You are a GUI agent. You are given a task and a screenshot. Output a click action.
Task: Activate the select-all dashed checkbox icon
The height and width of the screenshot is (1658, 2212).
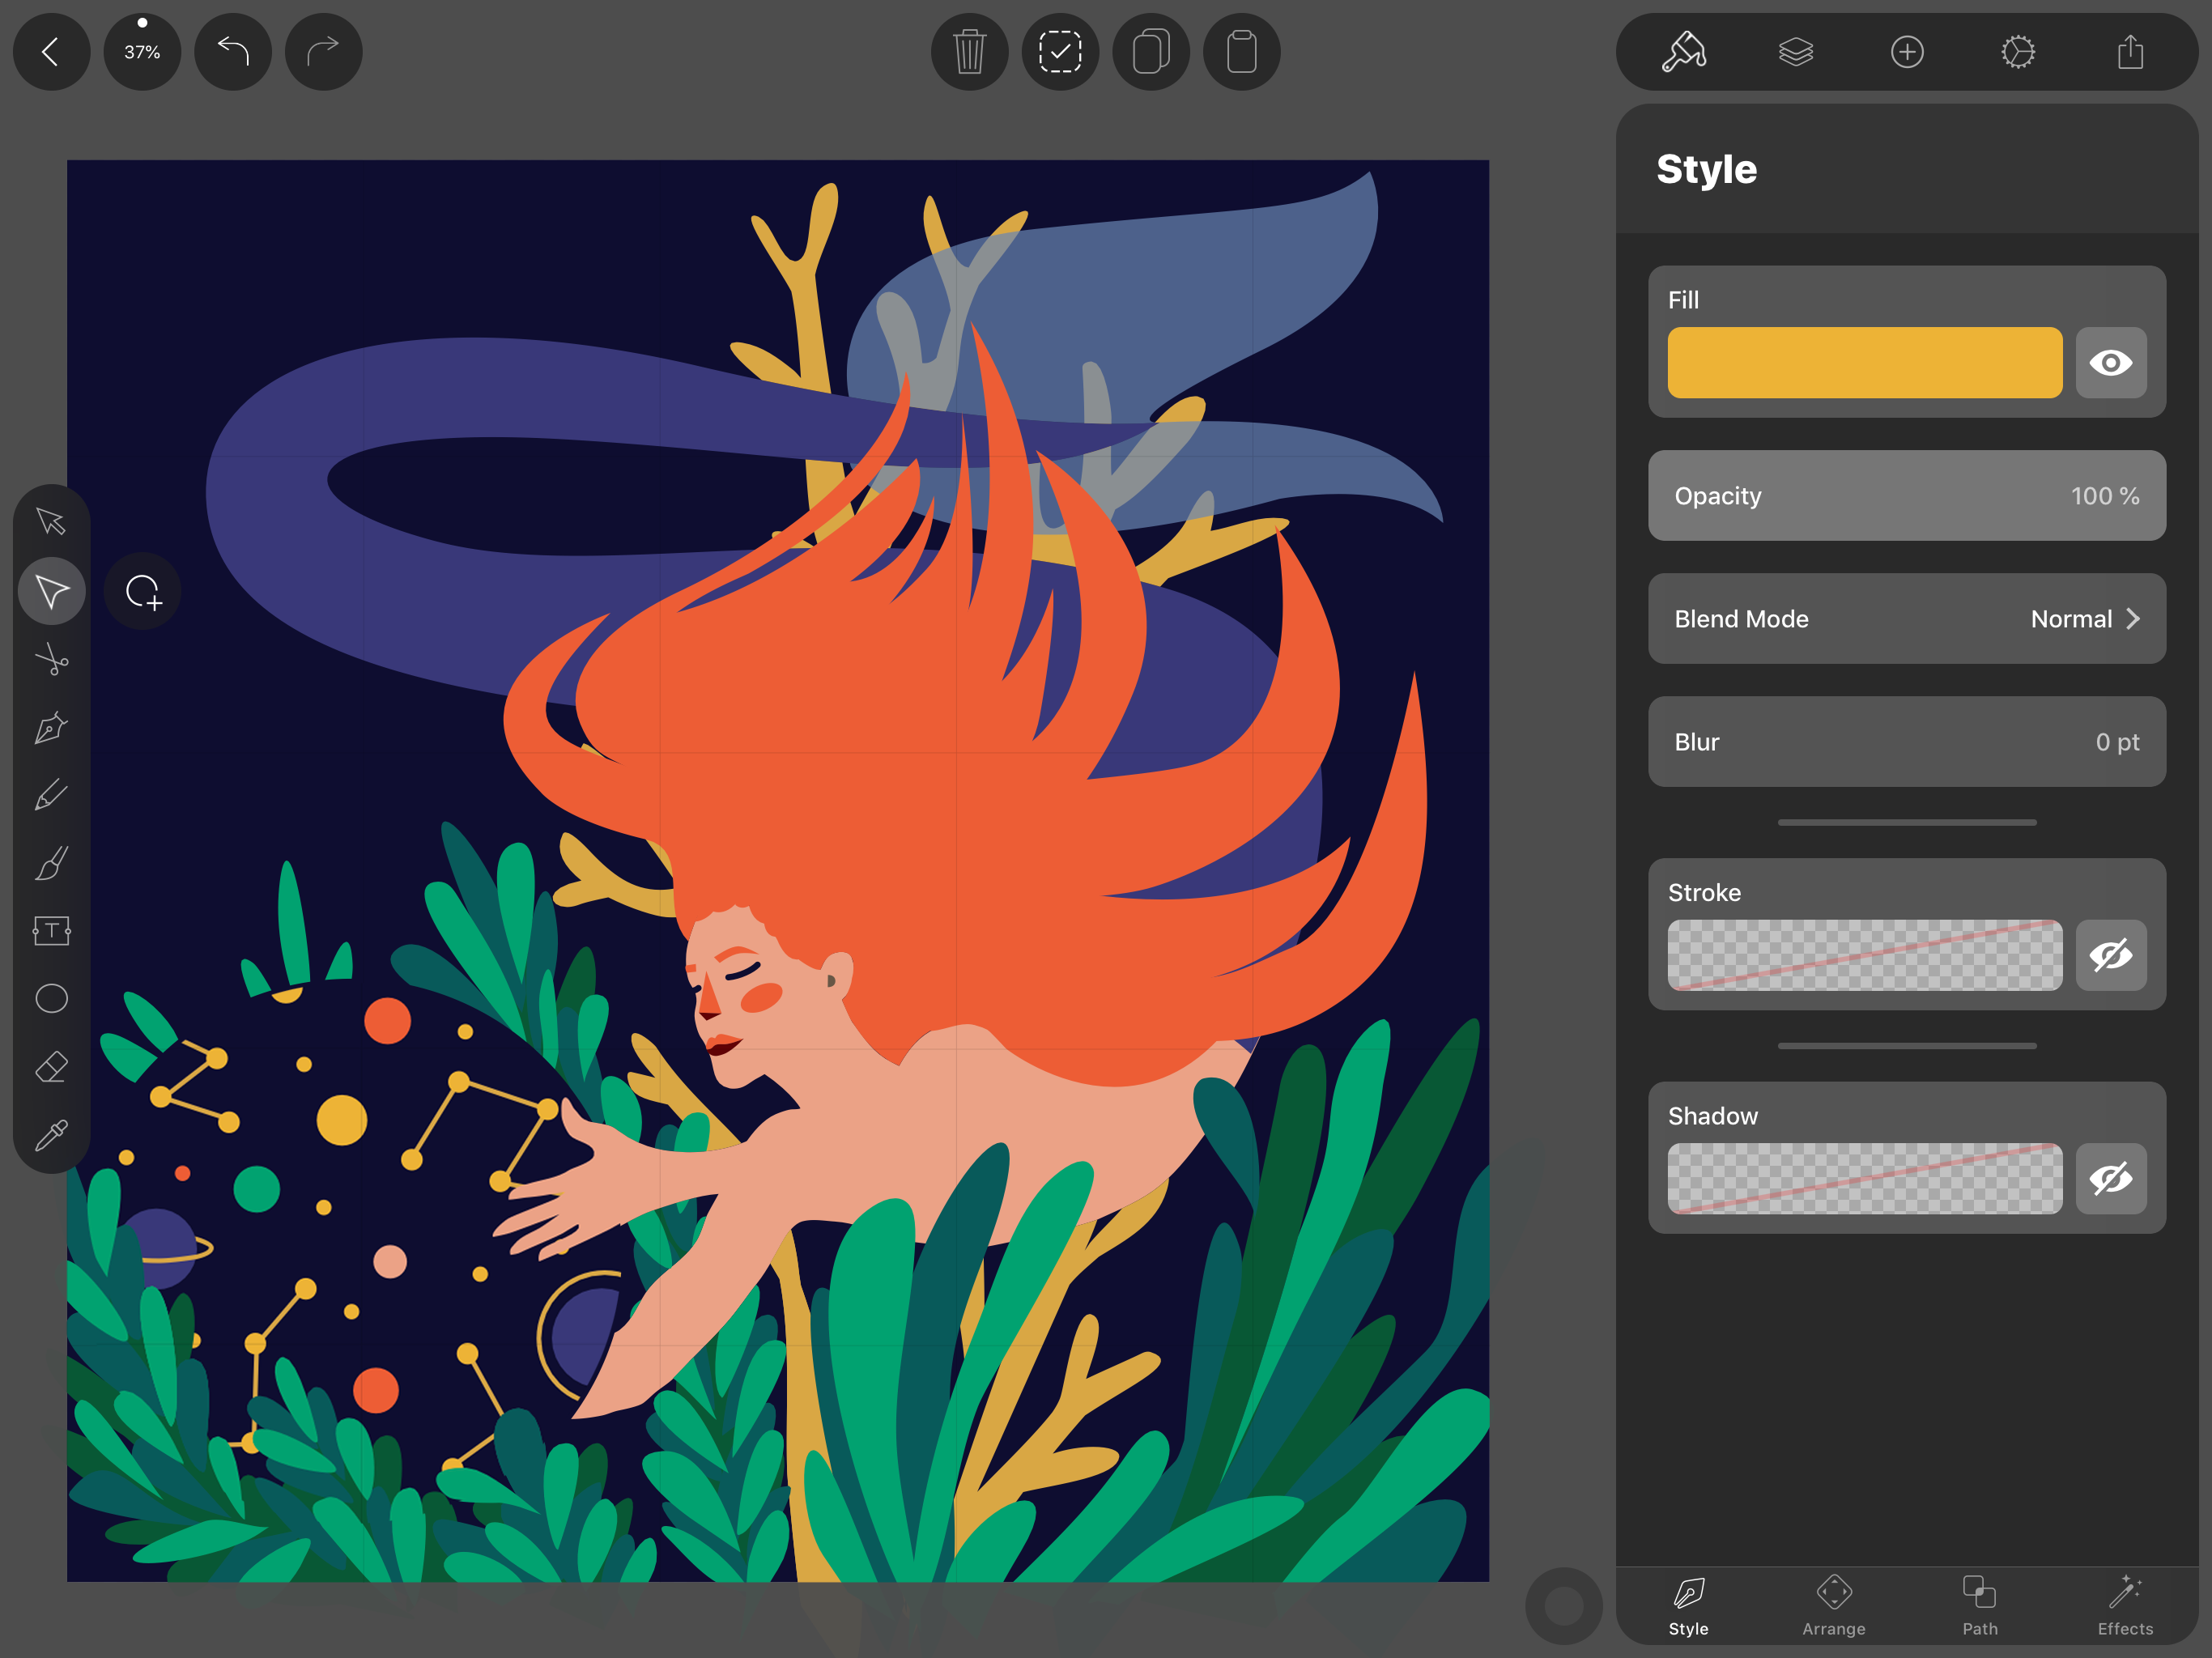click(x=1060, y=51)
